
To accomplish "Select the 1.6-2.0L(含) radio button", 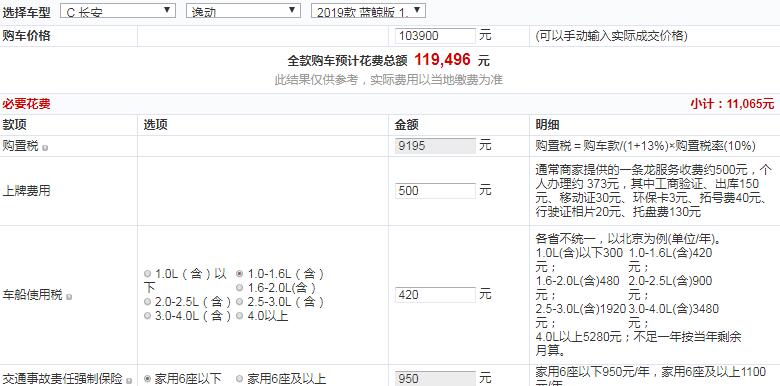I will pos(239,288).
